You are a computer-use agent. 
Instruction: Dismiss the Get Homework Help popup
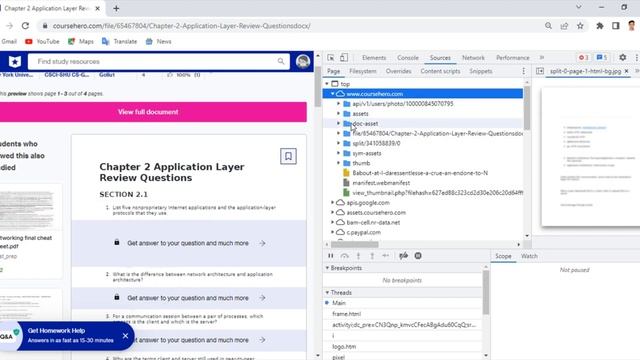point(125,336)
